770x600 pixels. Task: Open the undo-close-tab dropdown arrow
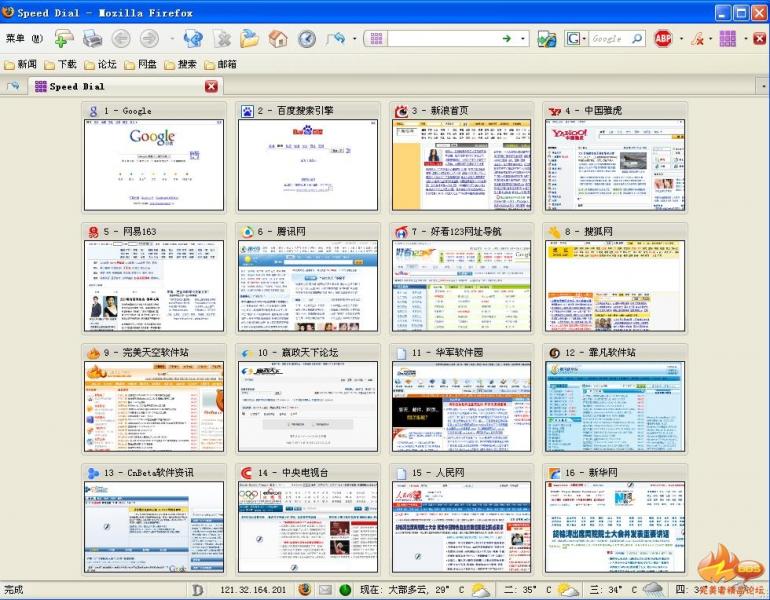(354, 38)
